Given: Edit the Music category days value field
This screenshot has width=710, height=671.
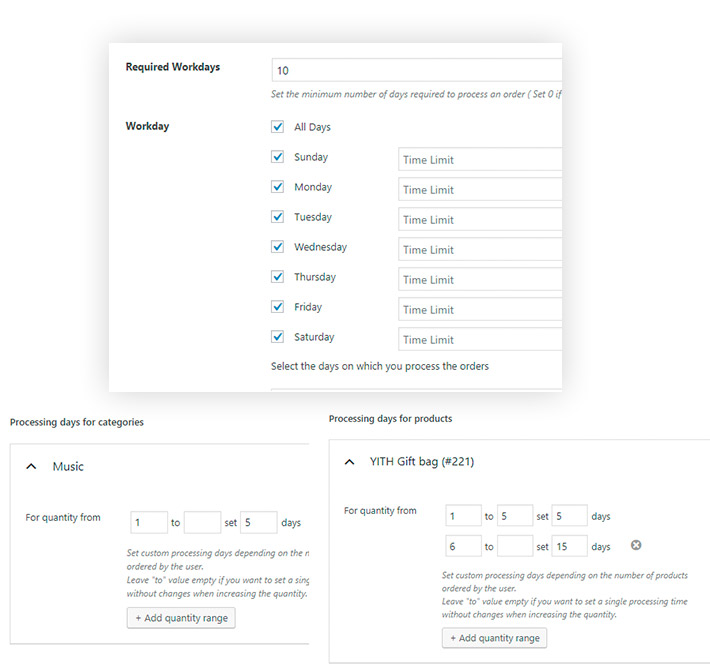Looking at the screenshot, I should pos(258,522).
